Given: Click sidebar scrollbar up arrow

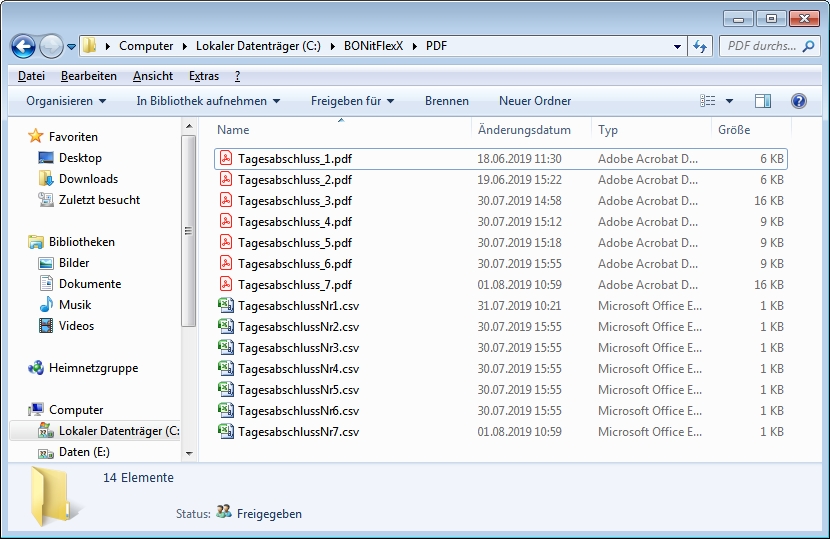Looking at the screenshot, I should 189,127.
